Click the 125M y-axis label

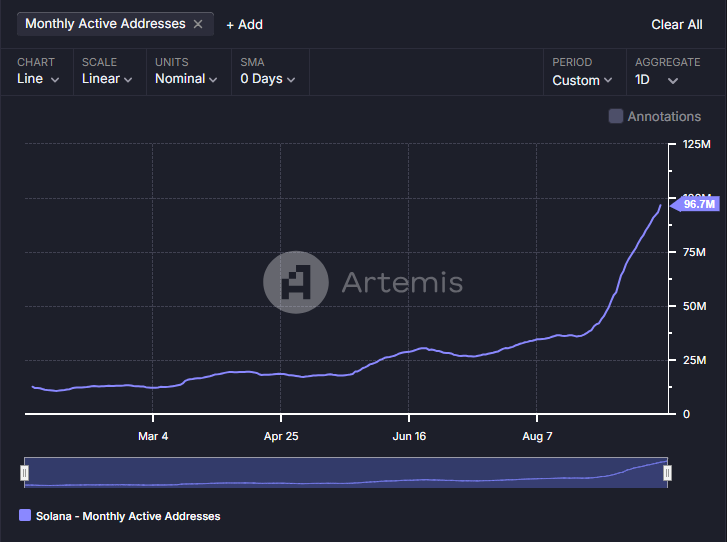coord(696,144)
